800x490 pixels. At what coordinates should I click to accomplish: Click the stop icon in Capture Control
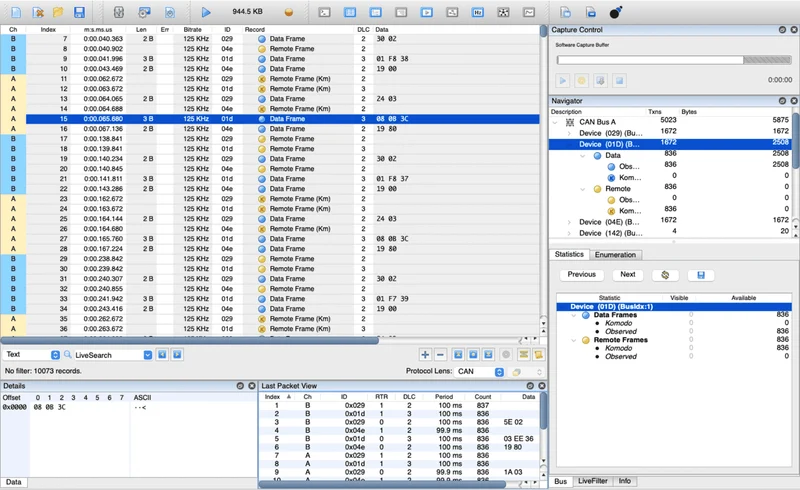click(x=619, y=81)
